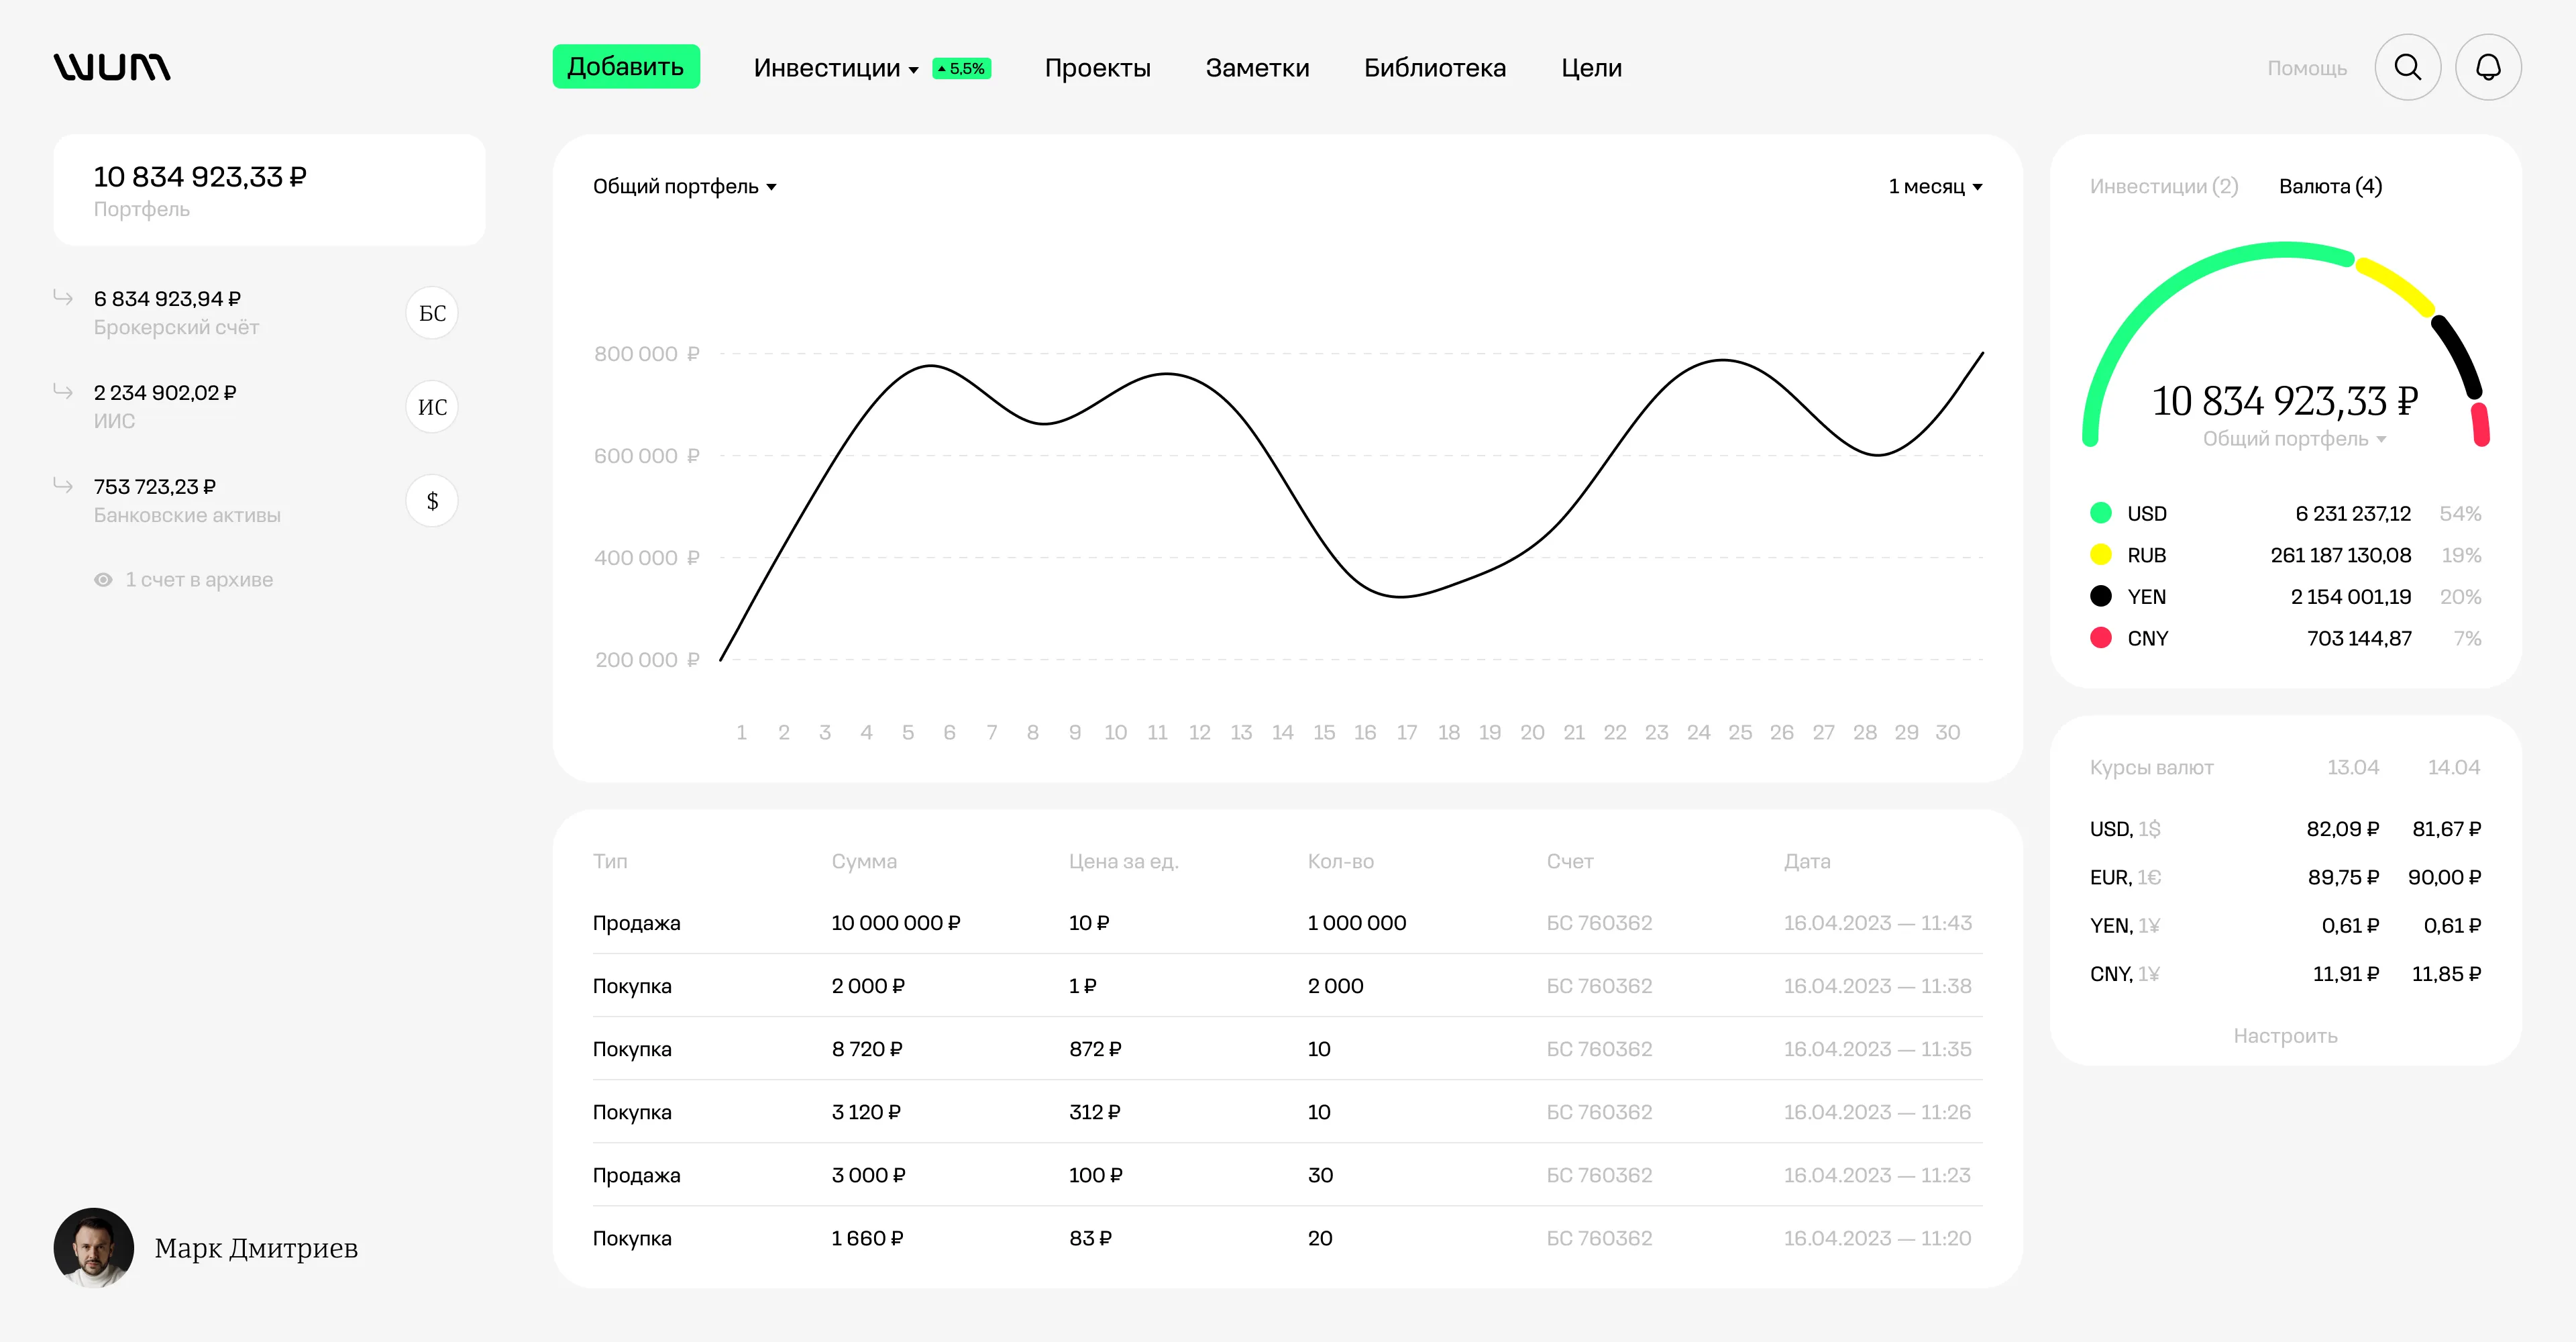Open the Библиотека menu item

point(1435,68)
